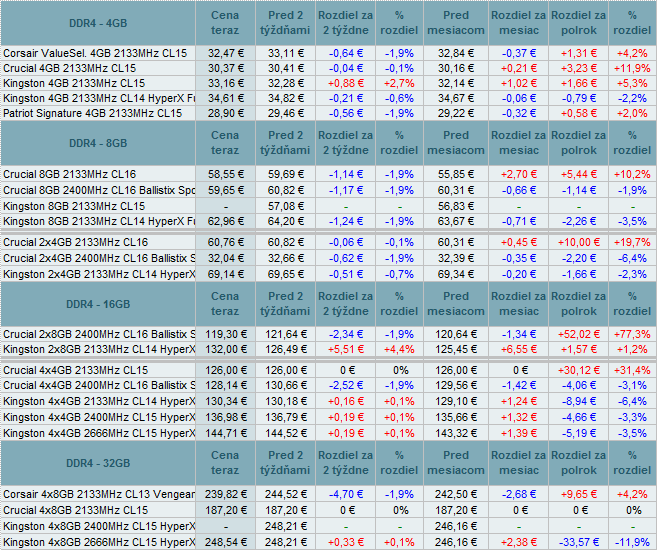Click the +5,51 € two-week difference cell
Screen dimensions: 657x550
coord(346,349)
